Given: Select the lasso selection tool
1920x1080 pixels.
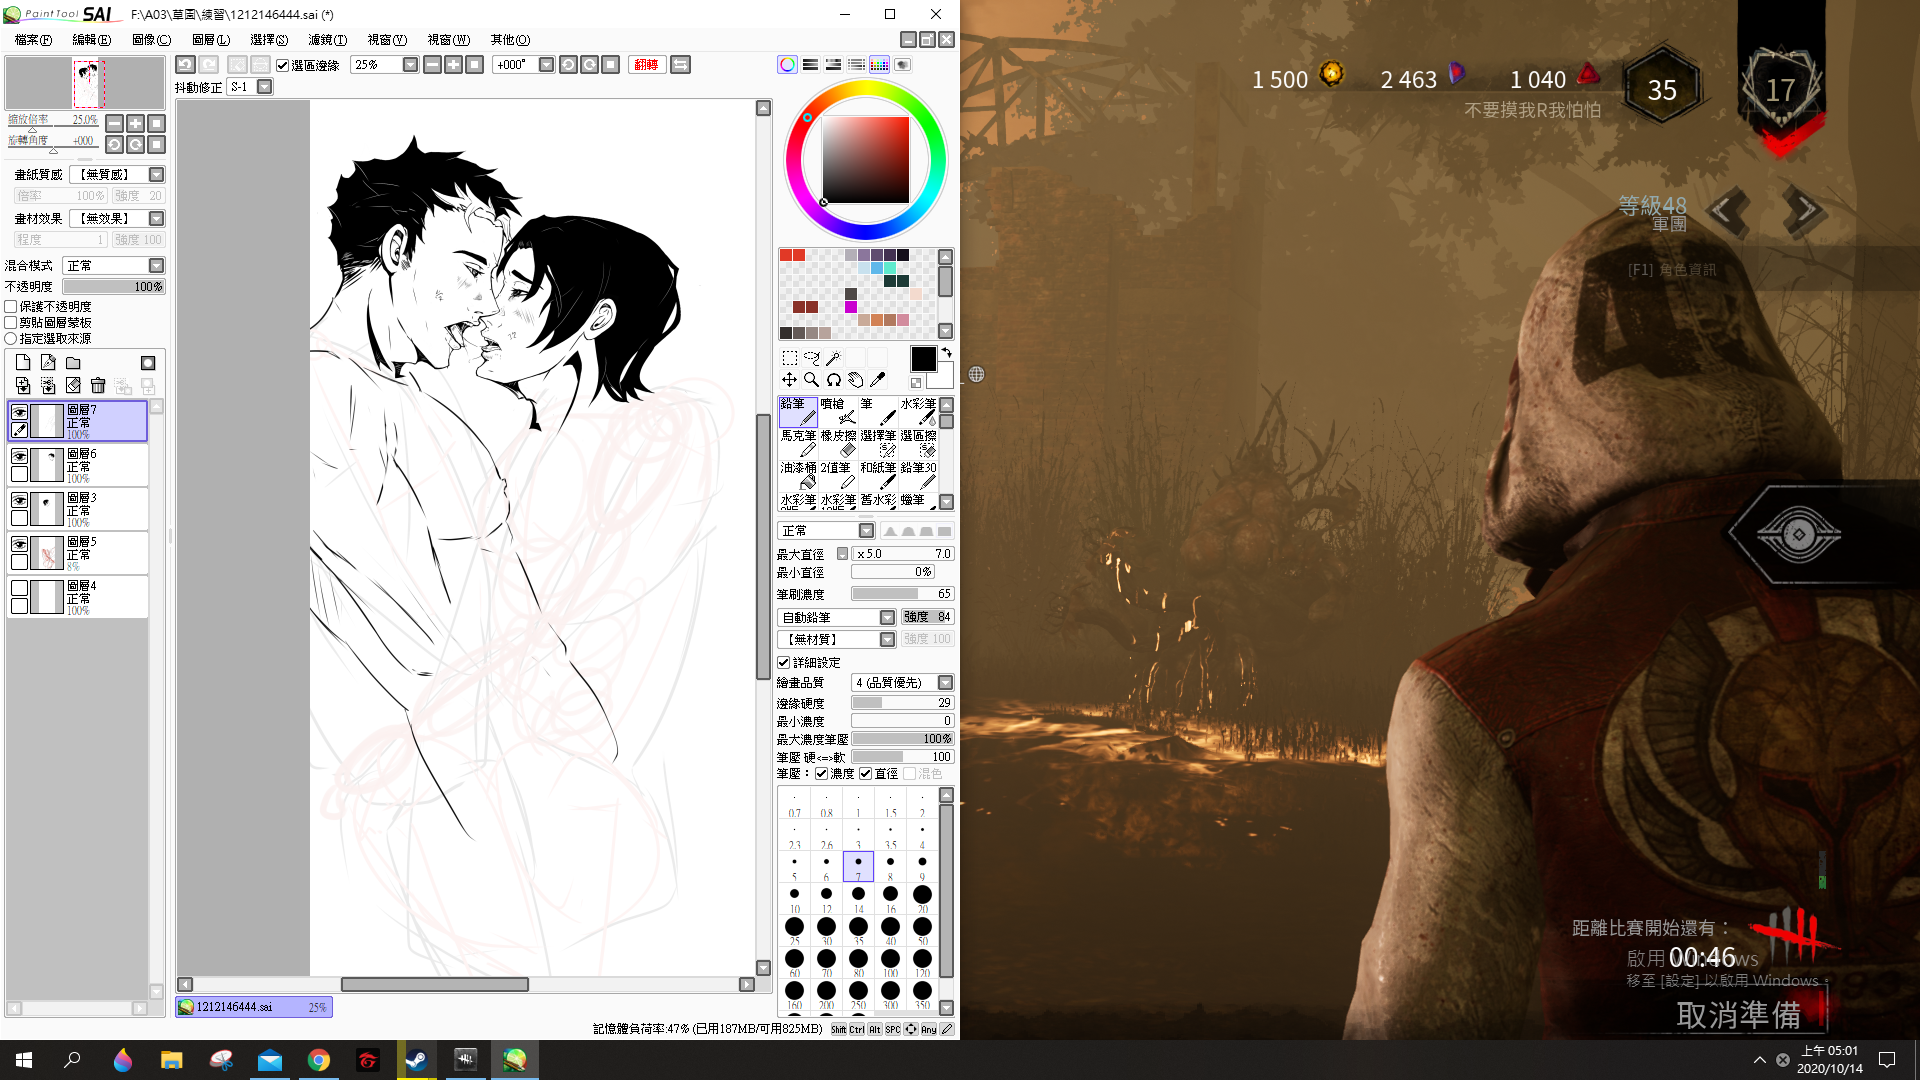Looking at the screenshot, I should pyautogui.click(x=811, y=357).
